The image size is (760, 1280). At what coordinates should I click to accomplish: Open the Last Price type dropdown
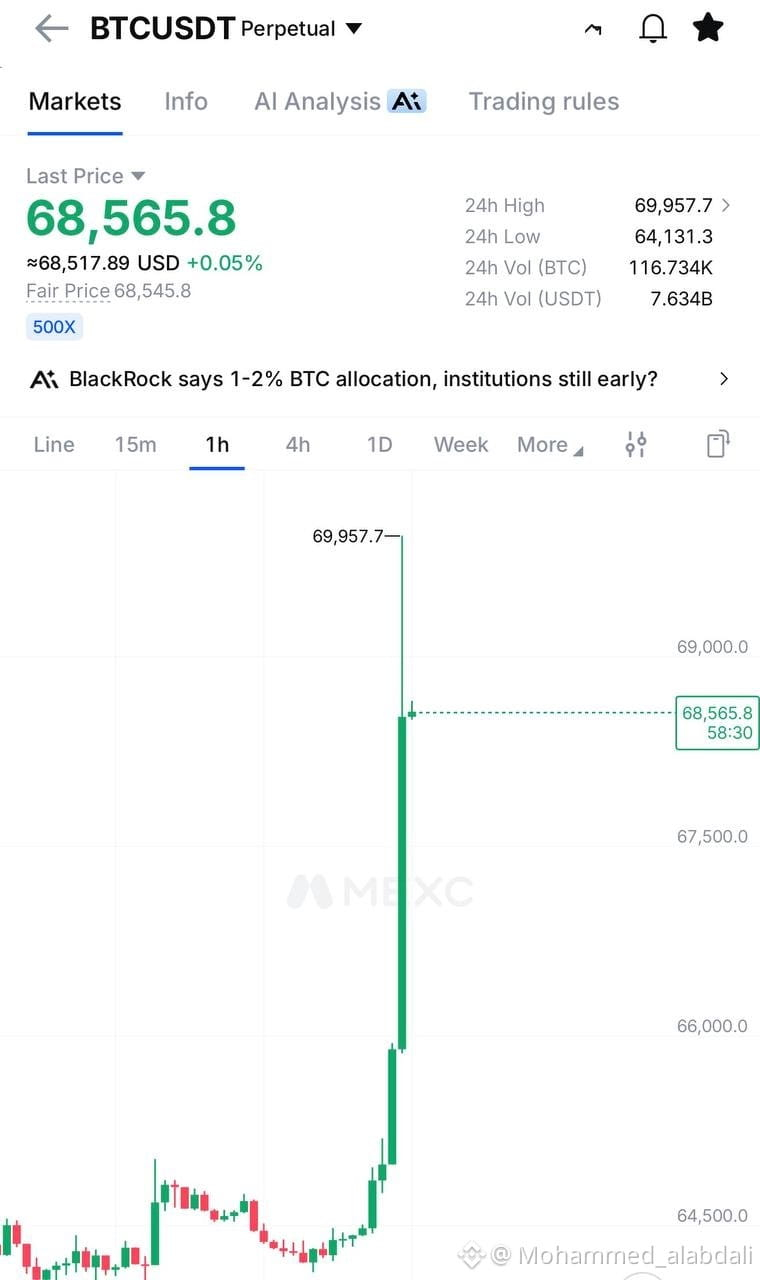click(x=138, y=176)
